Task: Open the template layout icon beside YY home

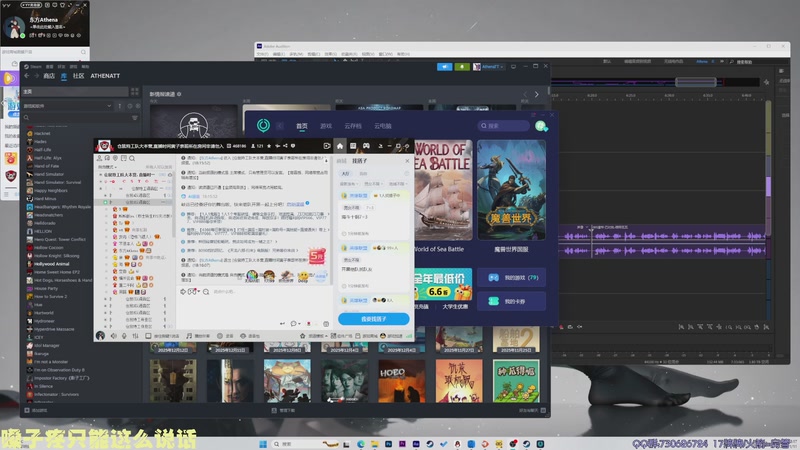Action: 353,146
